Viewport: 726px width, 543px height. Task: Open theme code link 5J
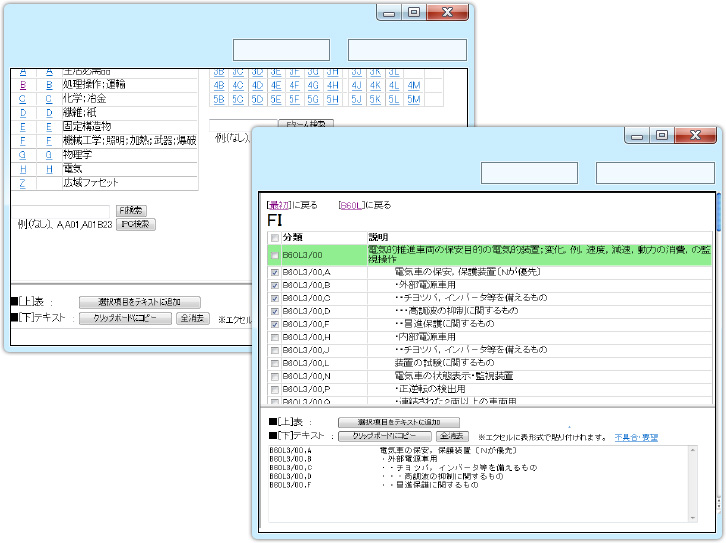pyautogui.click(x=357, y=100)
